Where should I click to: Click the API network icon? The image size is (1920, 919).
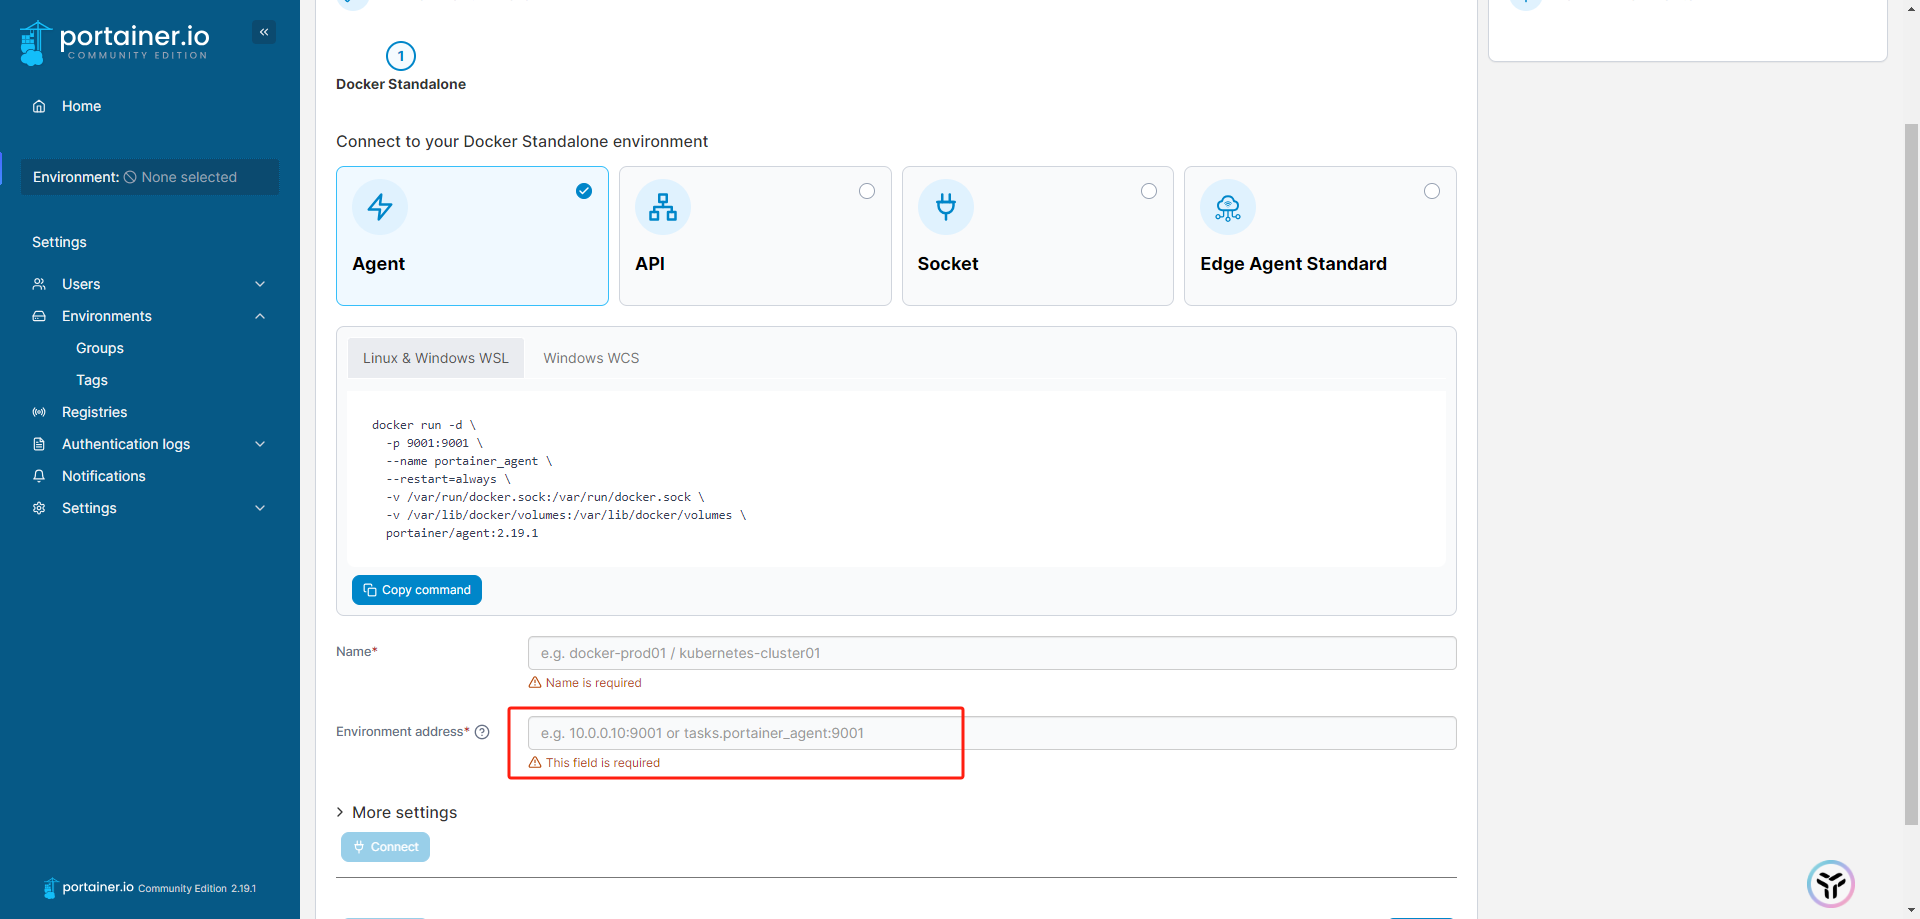[663, 207]
